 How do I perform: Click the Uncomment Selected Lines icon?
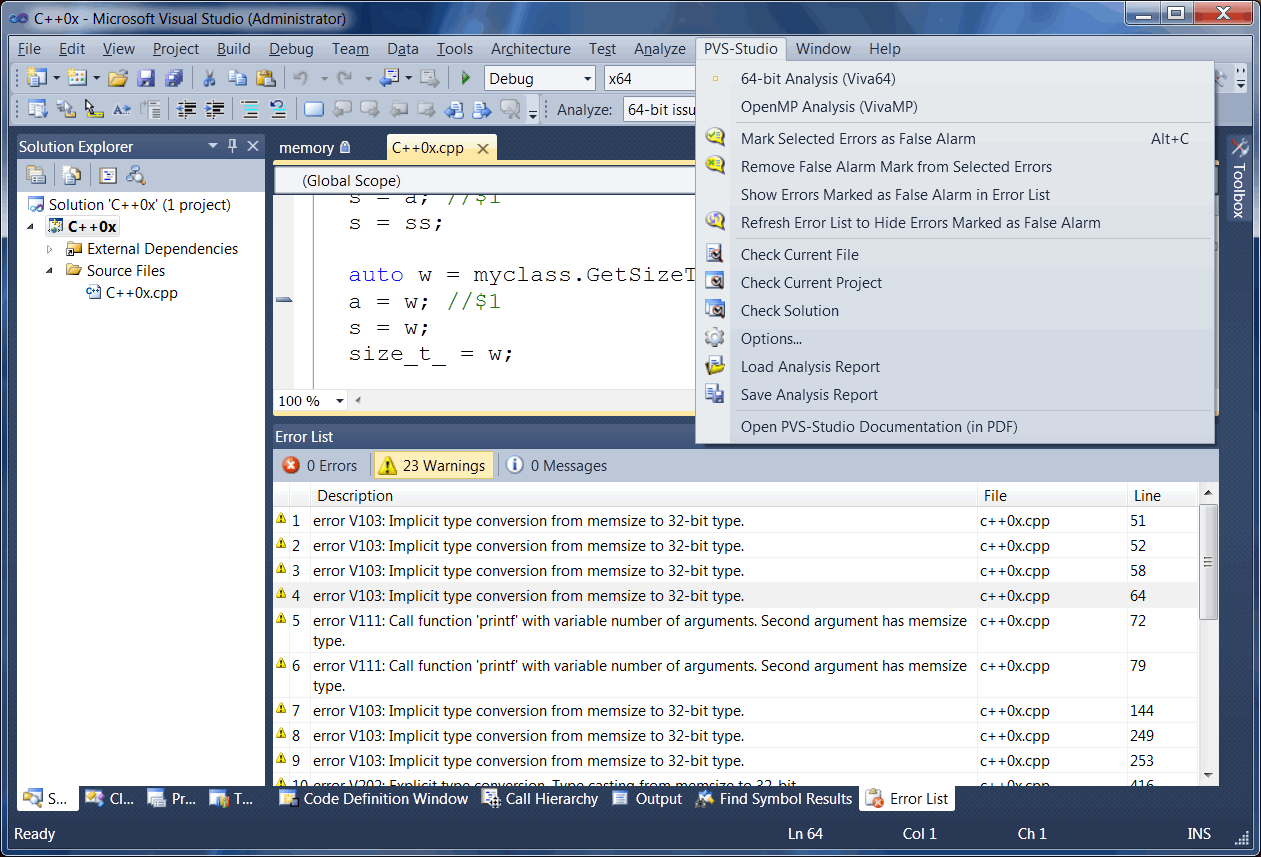click(278, 109)
